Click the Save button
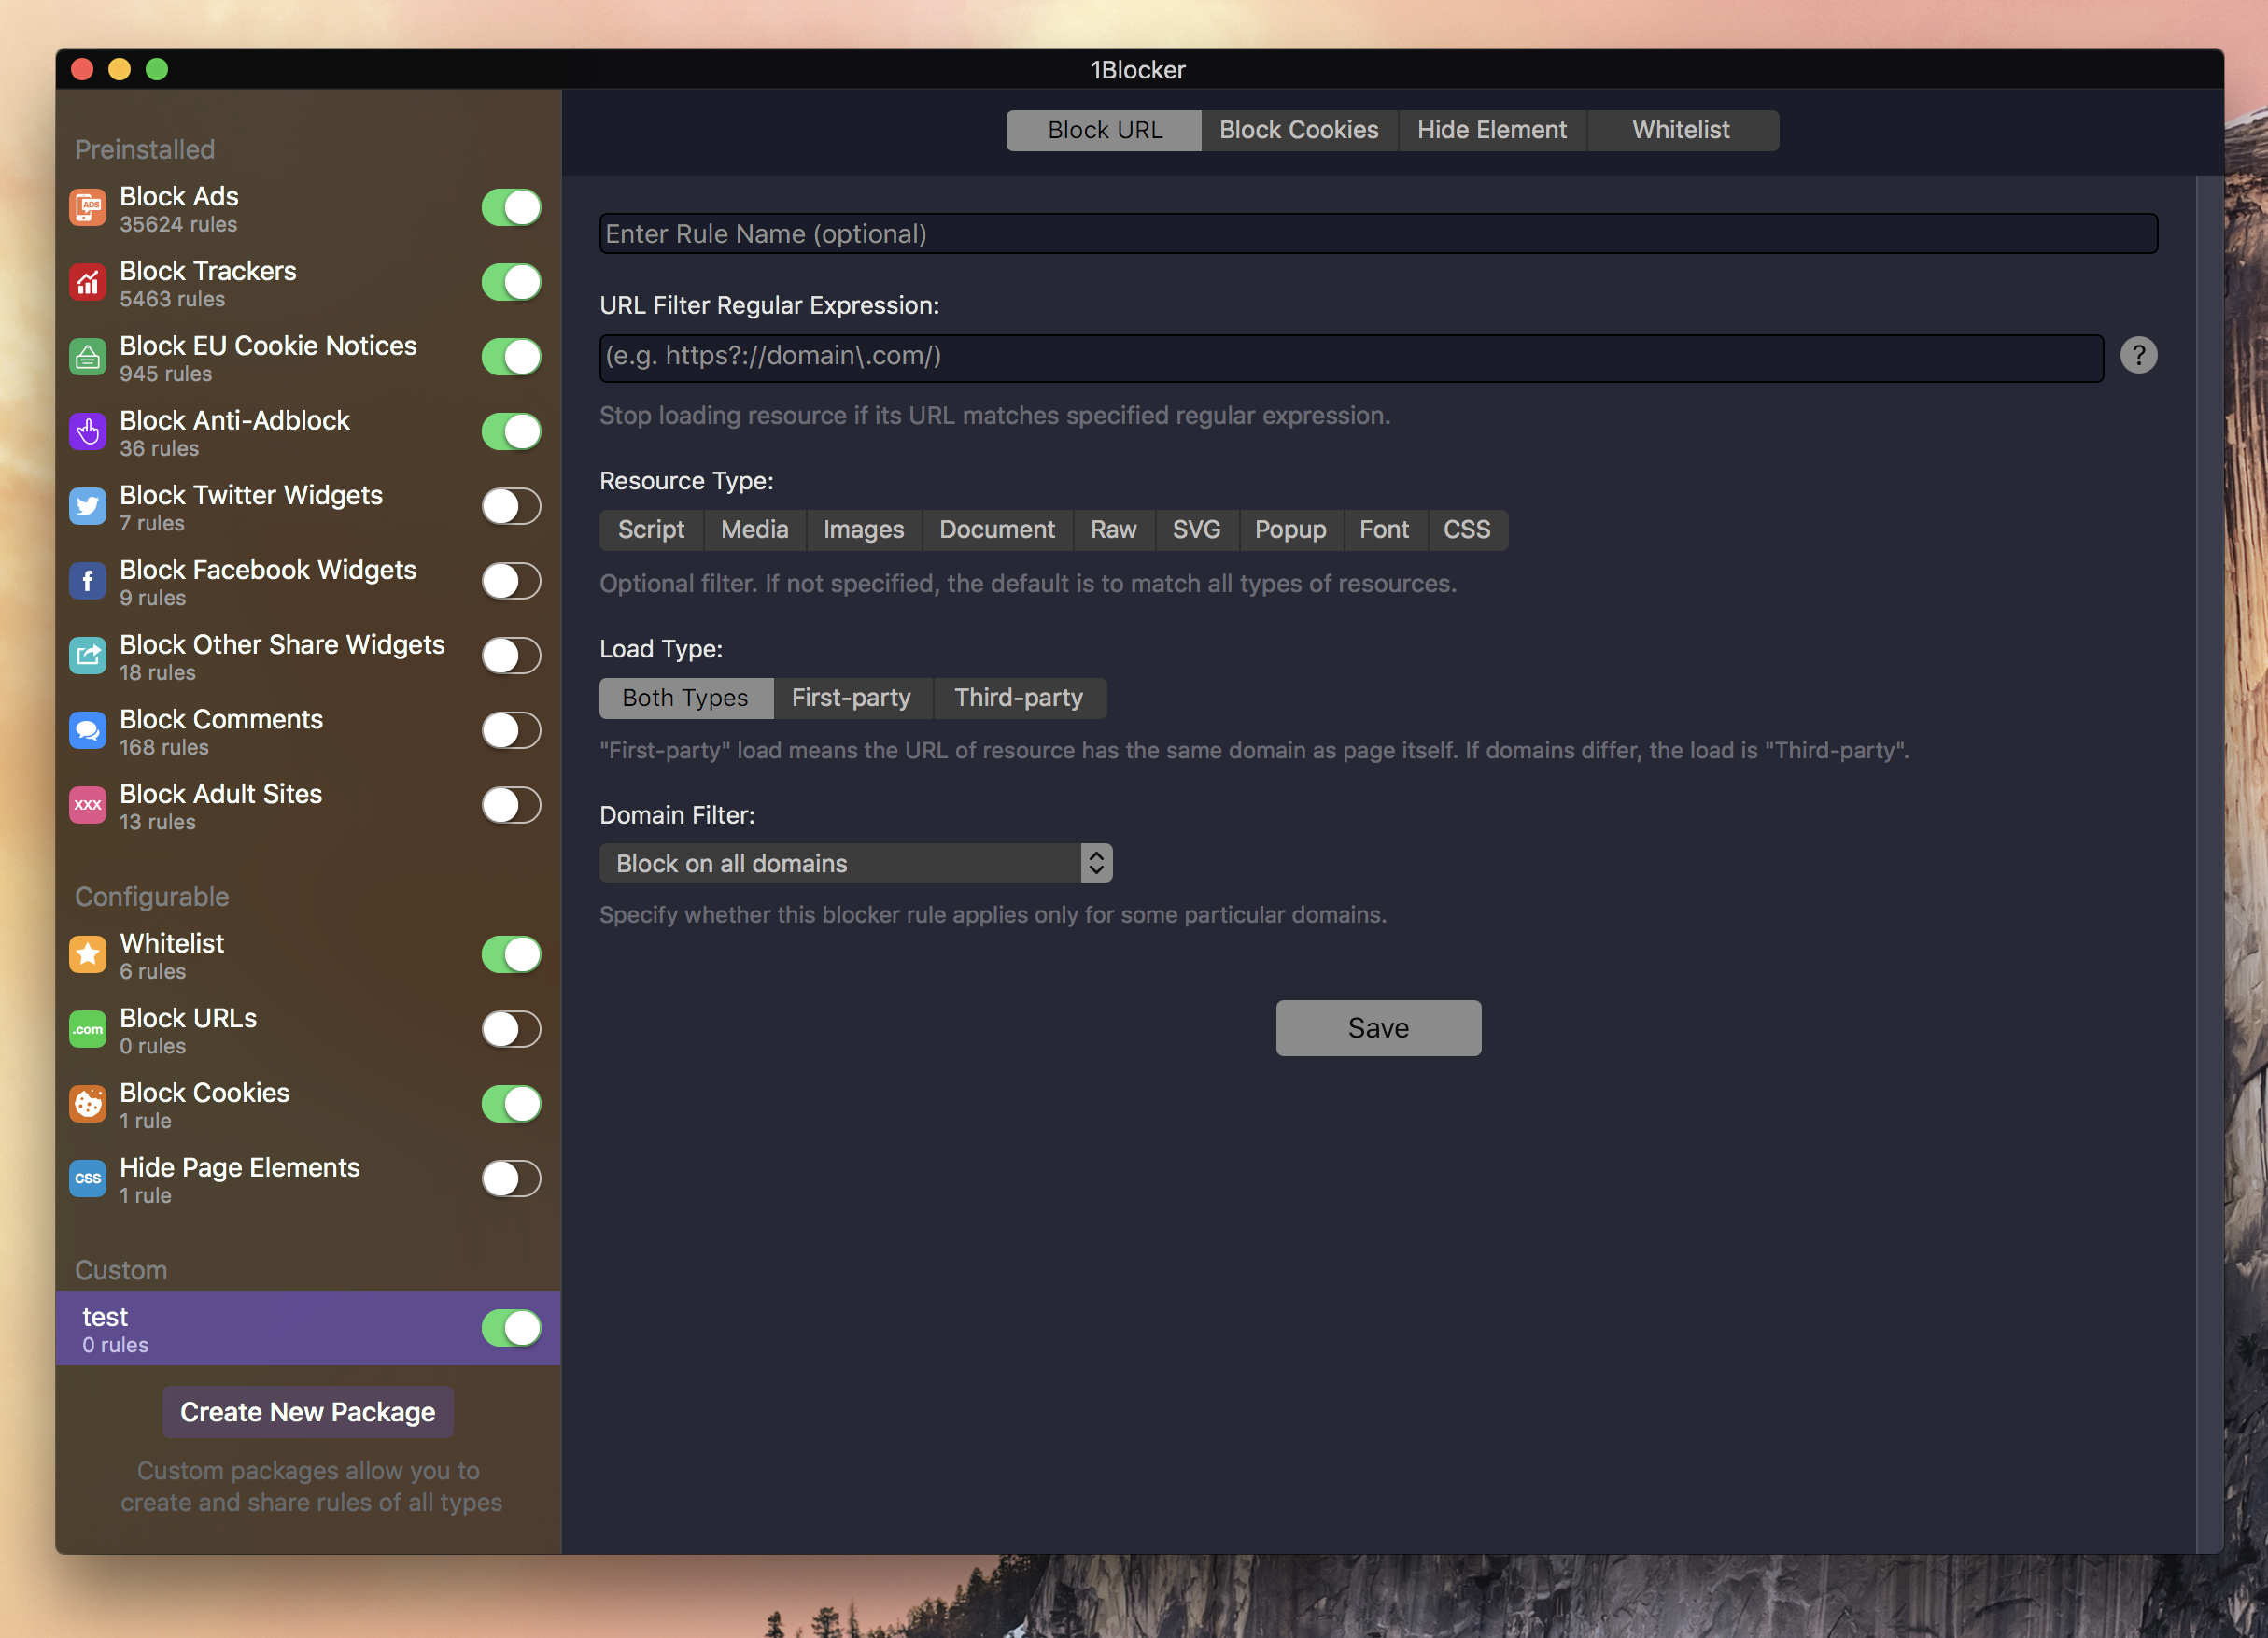2268x1638 pixels. pos(1378,1028)
